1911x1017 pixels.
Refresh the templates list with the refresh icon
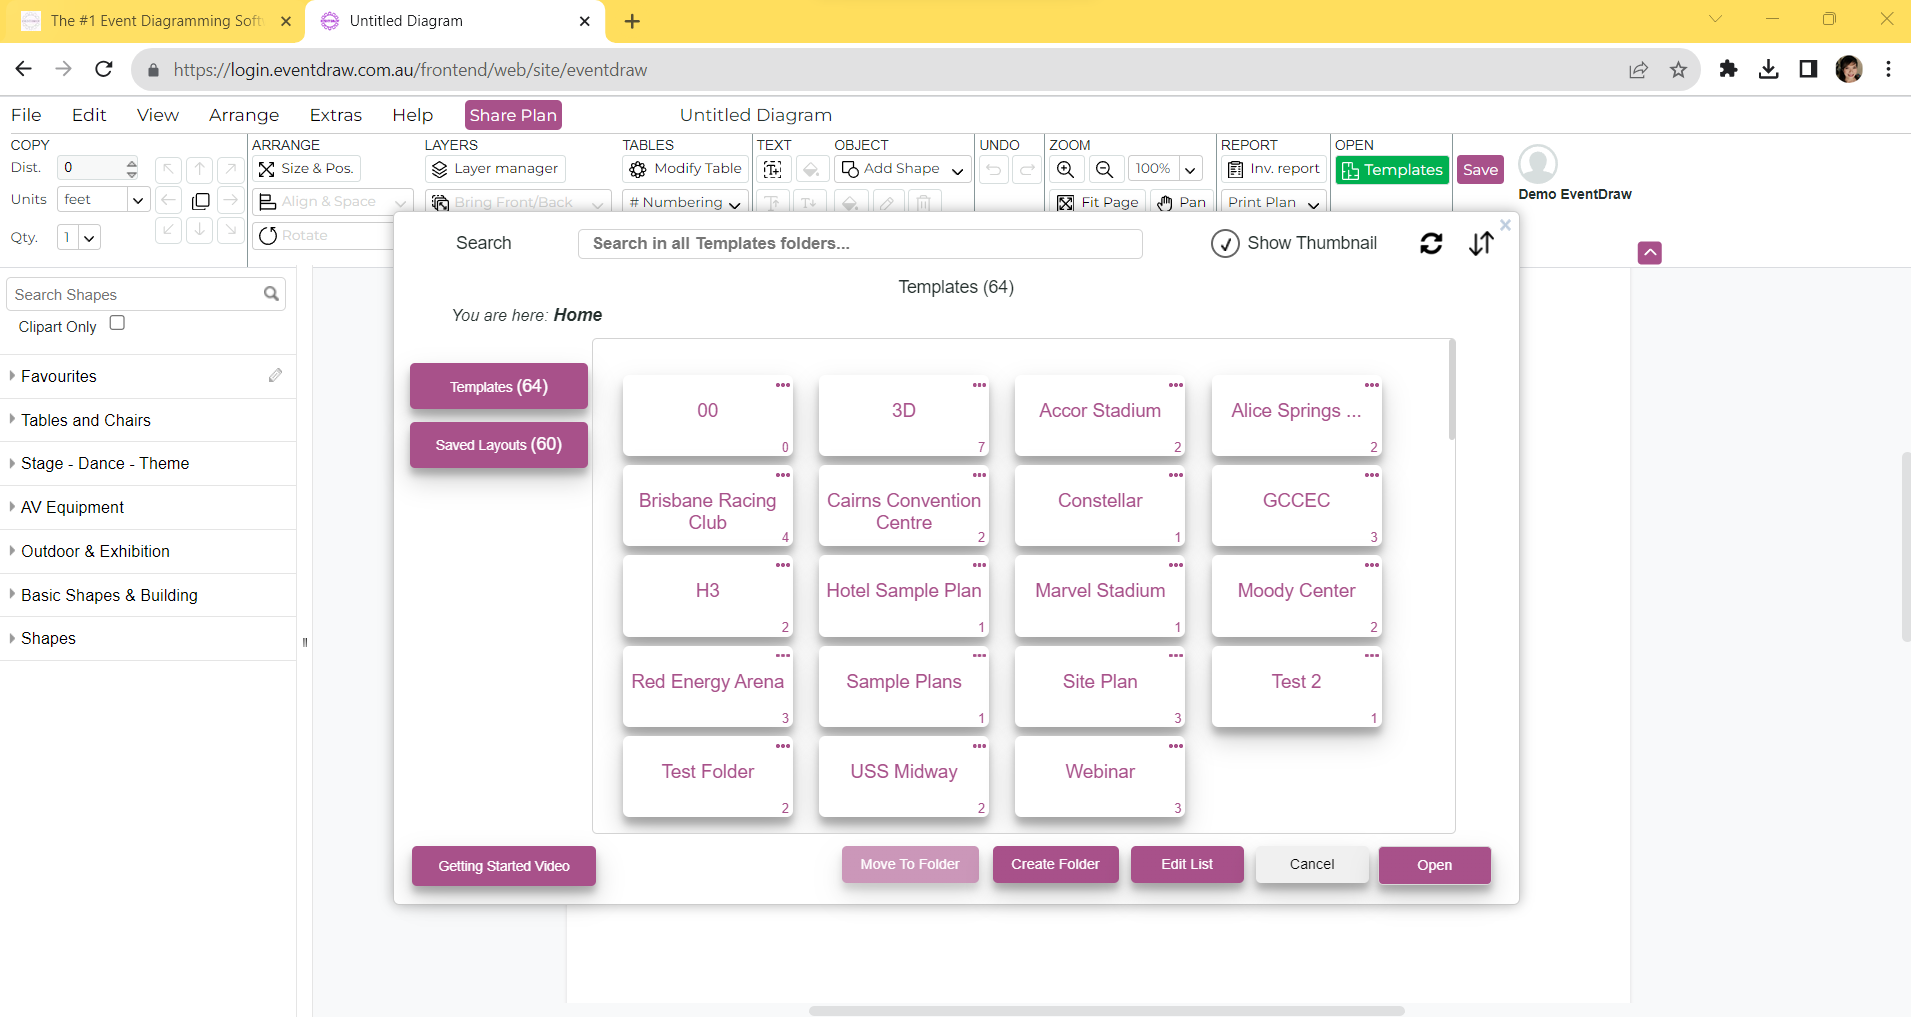coord(1431,243)
